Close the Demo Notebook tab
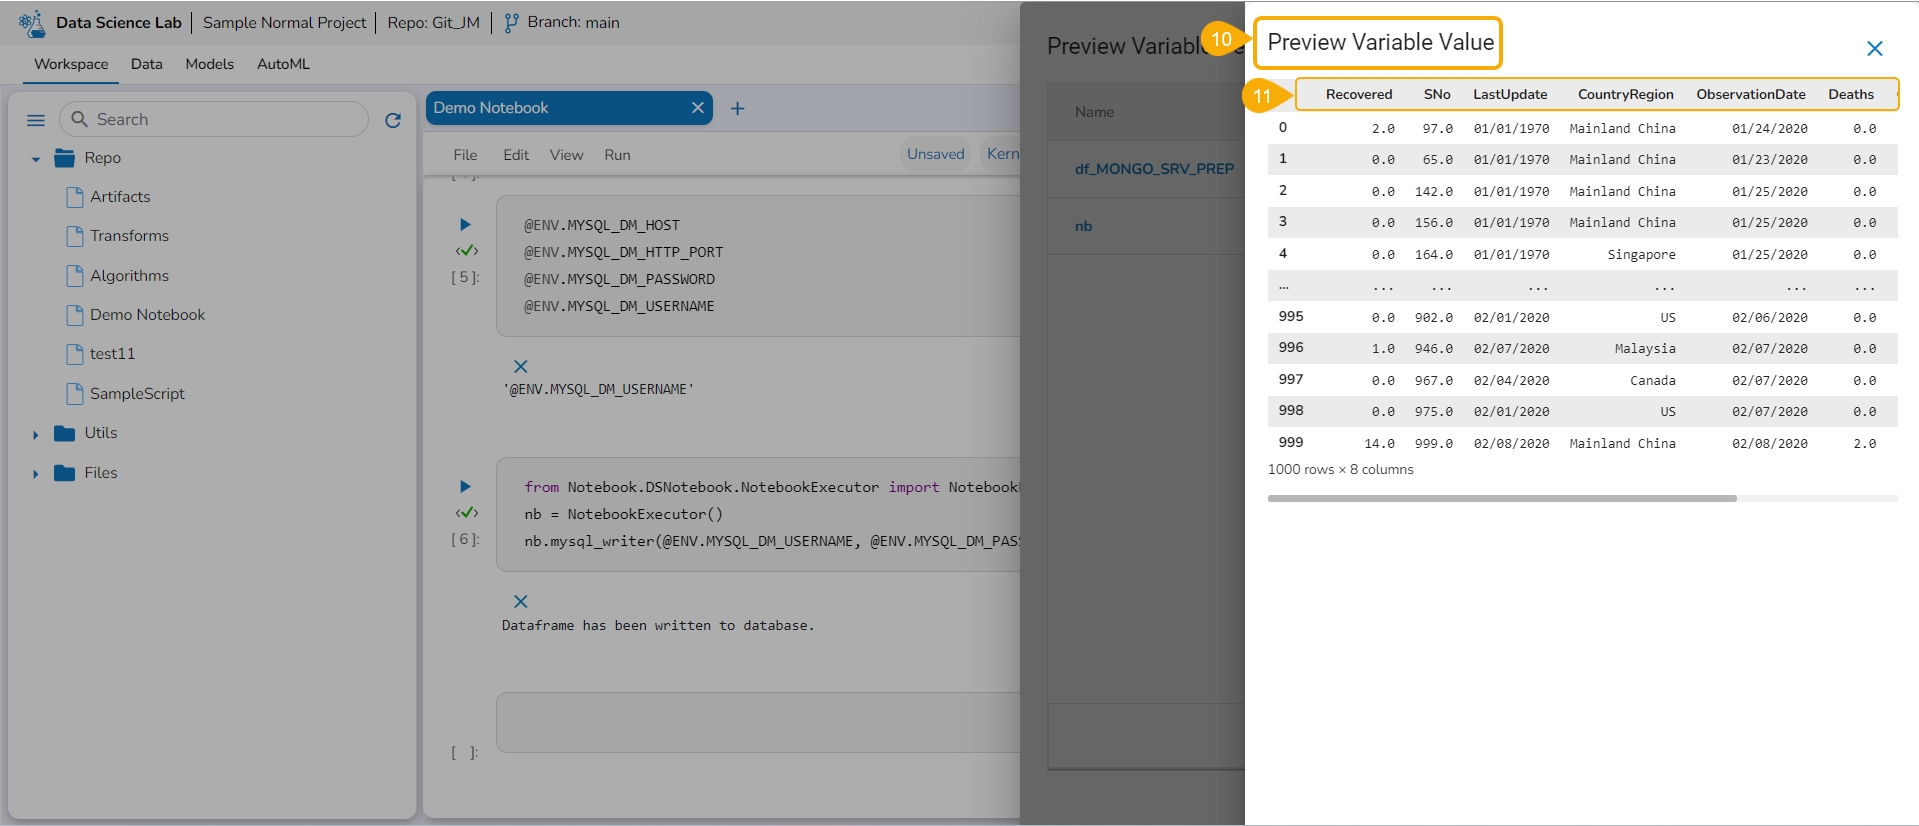The image size is (1919, 826). pos(697,108)
